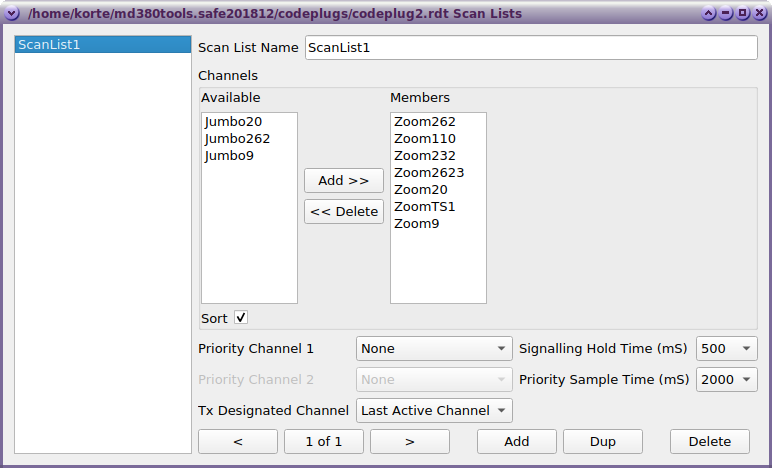Viewport: 772px width, 468px height.
Task: Open the Priority Channel 1 dropdown
Action: point(434,349)
